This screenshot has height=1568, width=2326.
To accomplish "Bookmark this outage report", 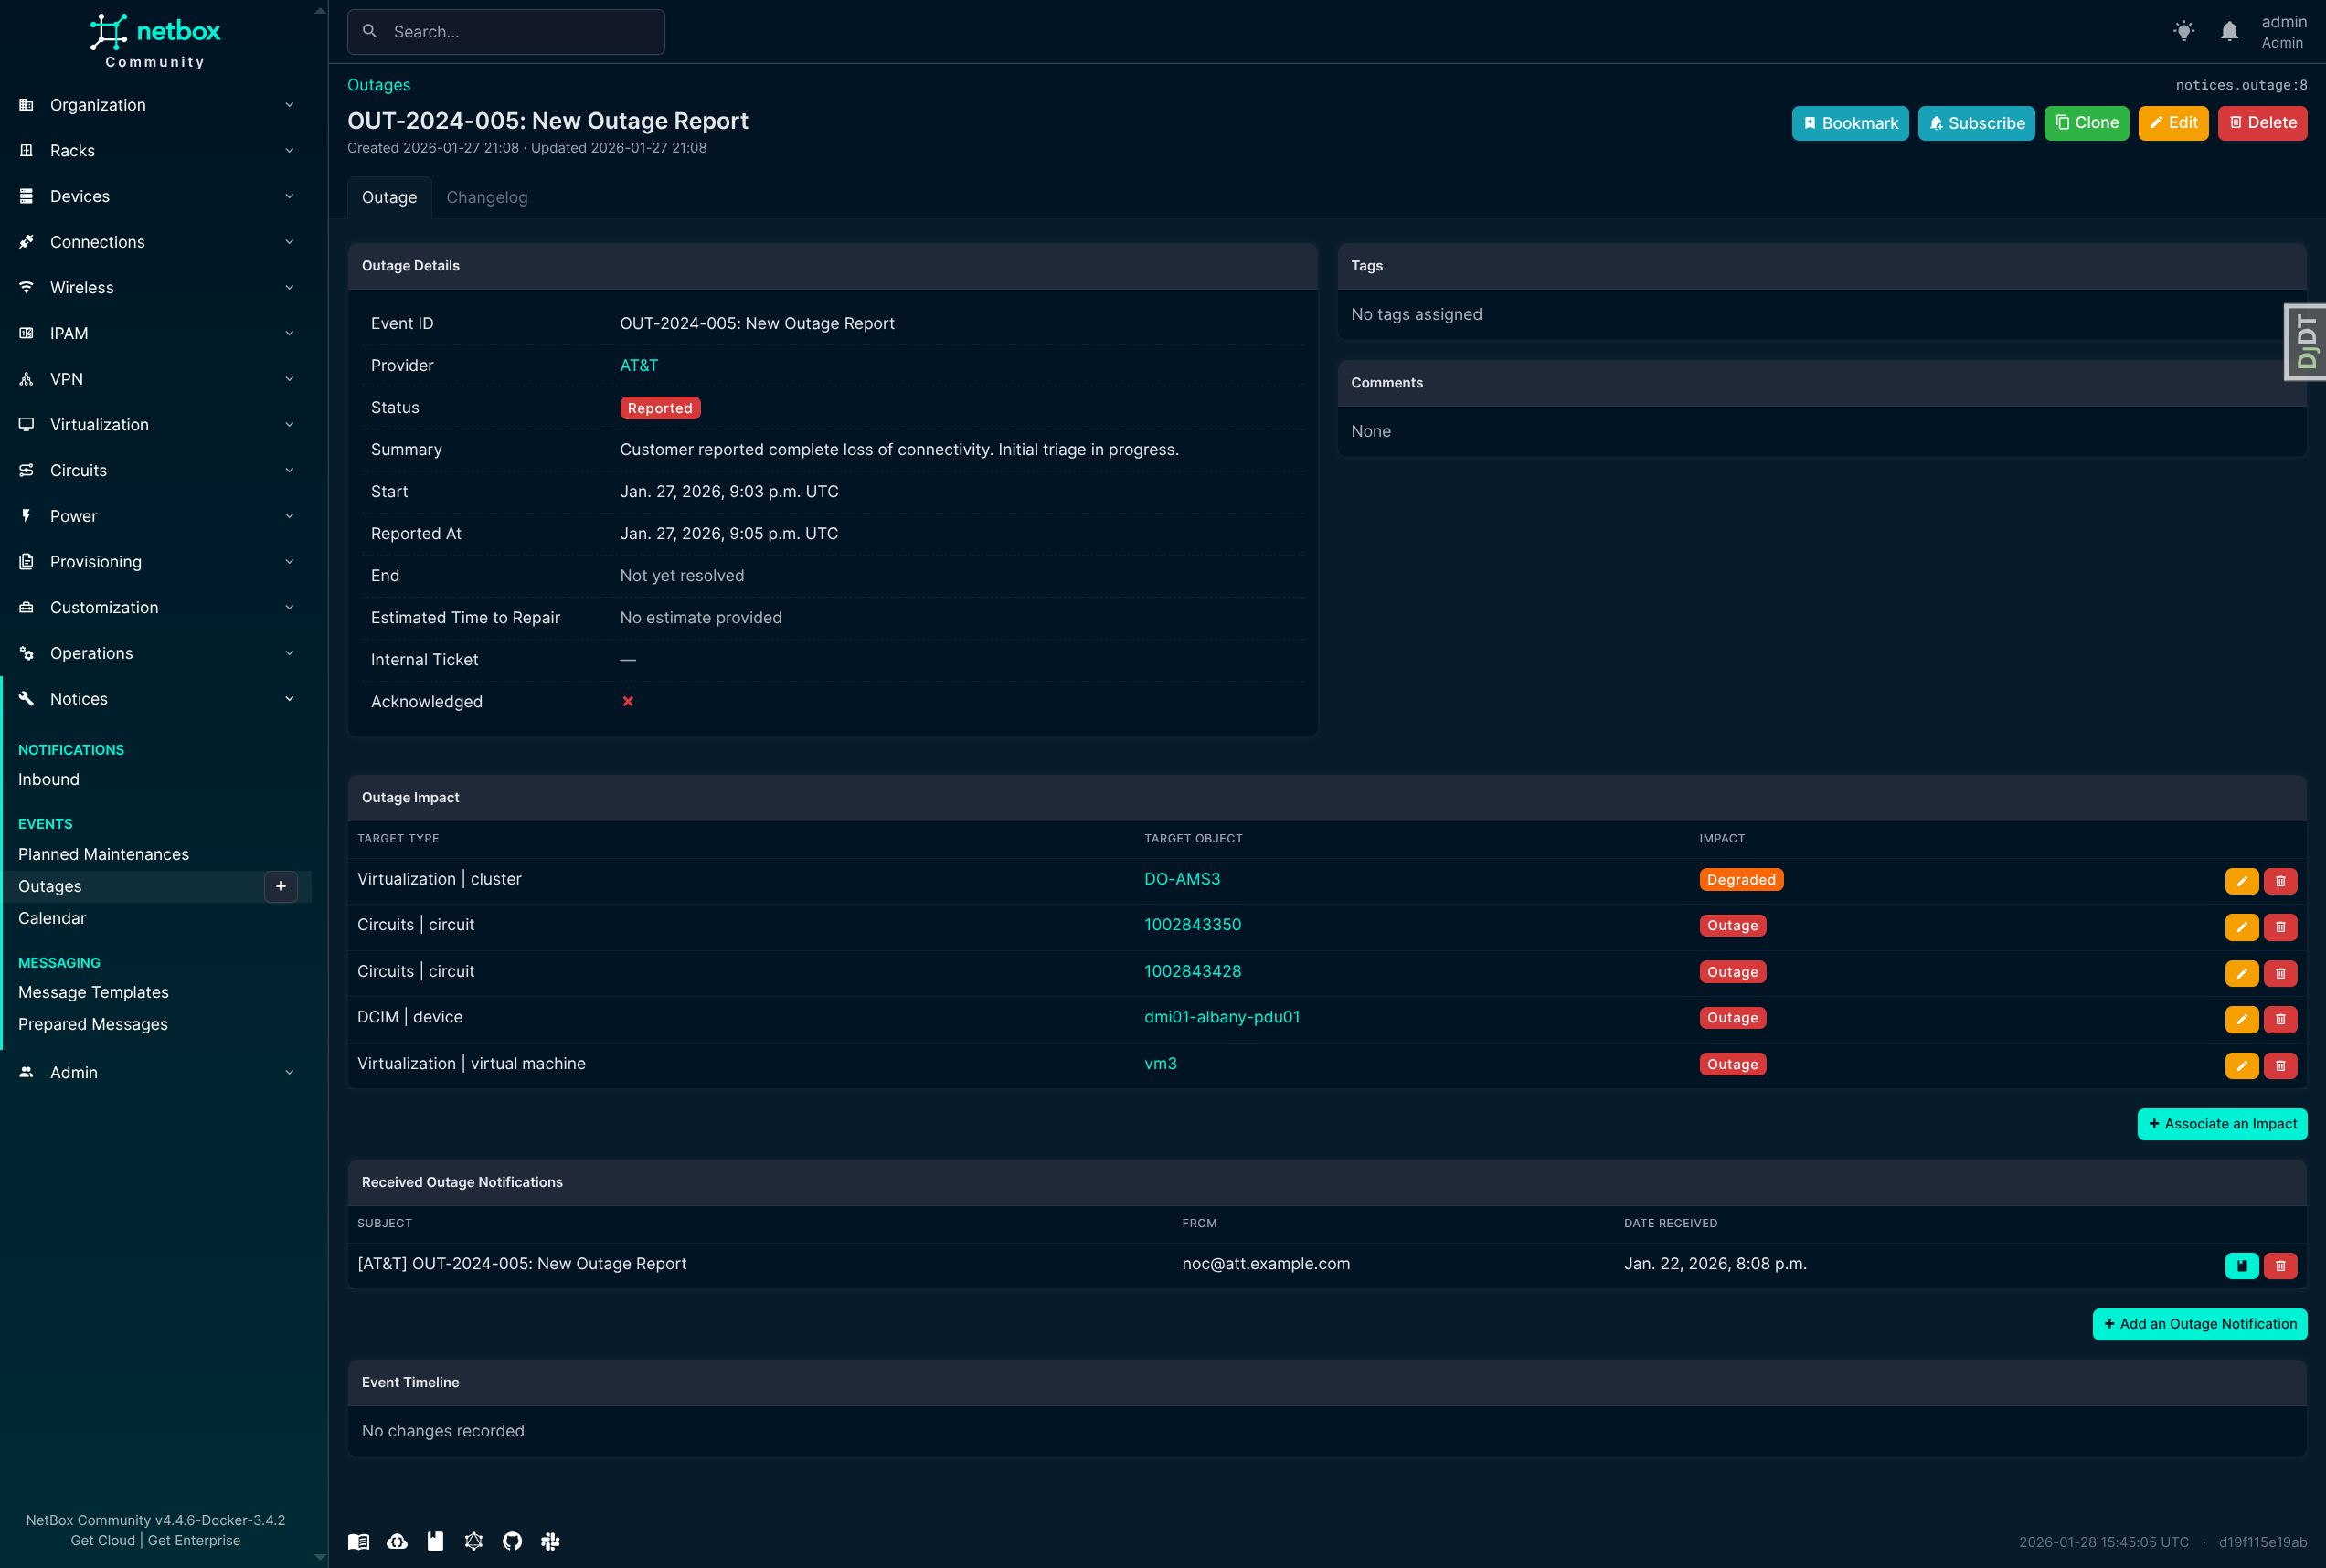I will pos(1850,123).
